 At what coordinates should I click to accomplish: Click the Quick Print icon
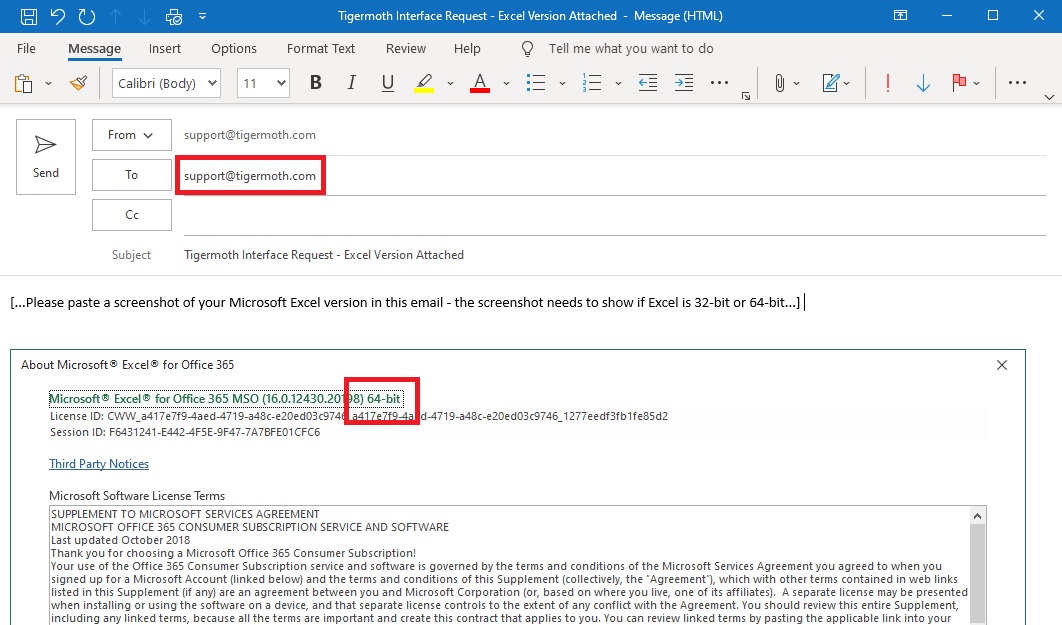click(x=173, y=16)
